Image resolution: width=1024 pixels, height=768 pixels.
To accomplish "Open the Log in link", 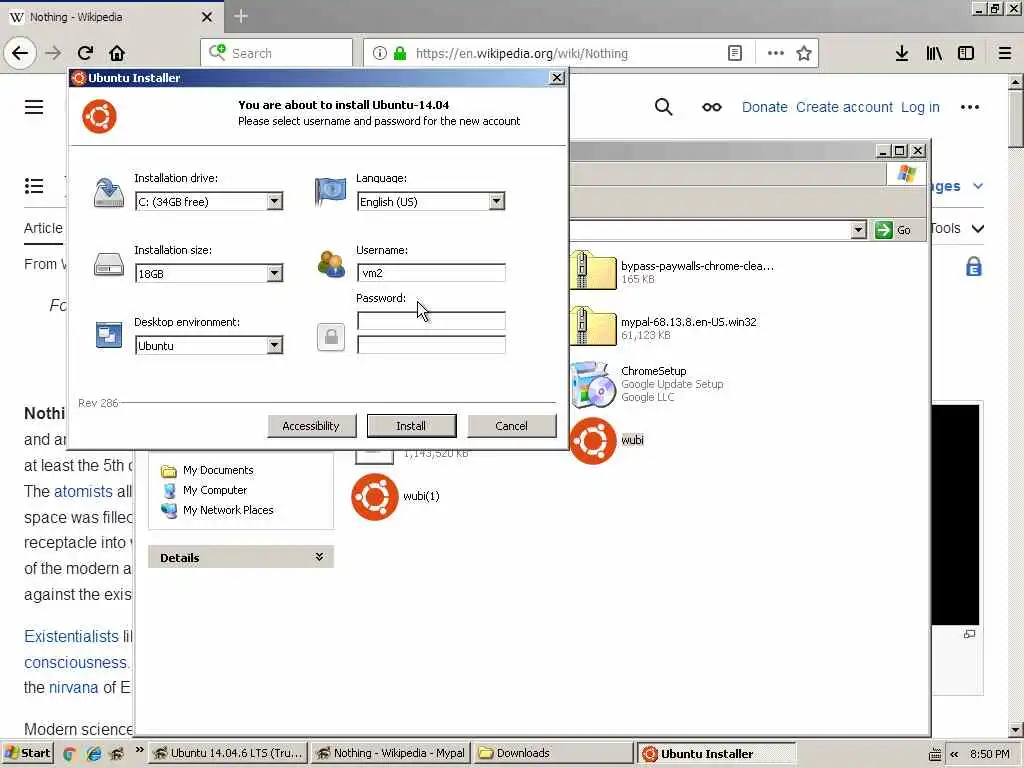I will point(920,107).
